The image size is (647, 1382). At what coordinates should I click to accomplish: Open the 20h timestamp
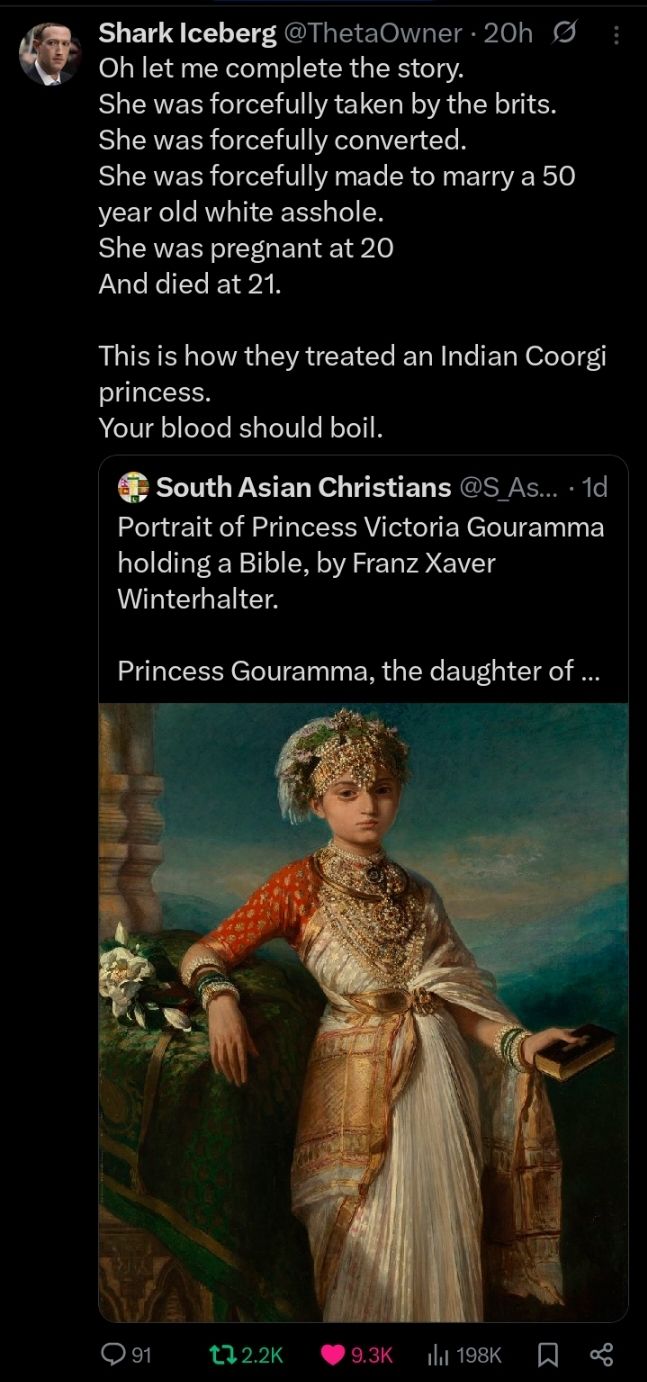point(508,33)
